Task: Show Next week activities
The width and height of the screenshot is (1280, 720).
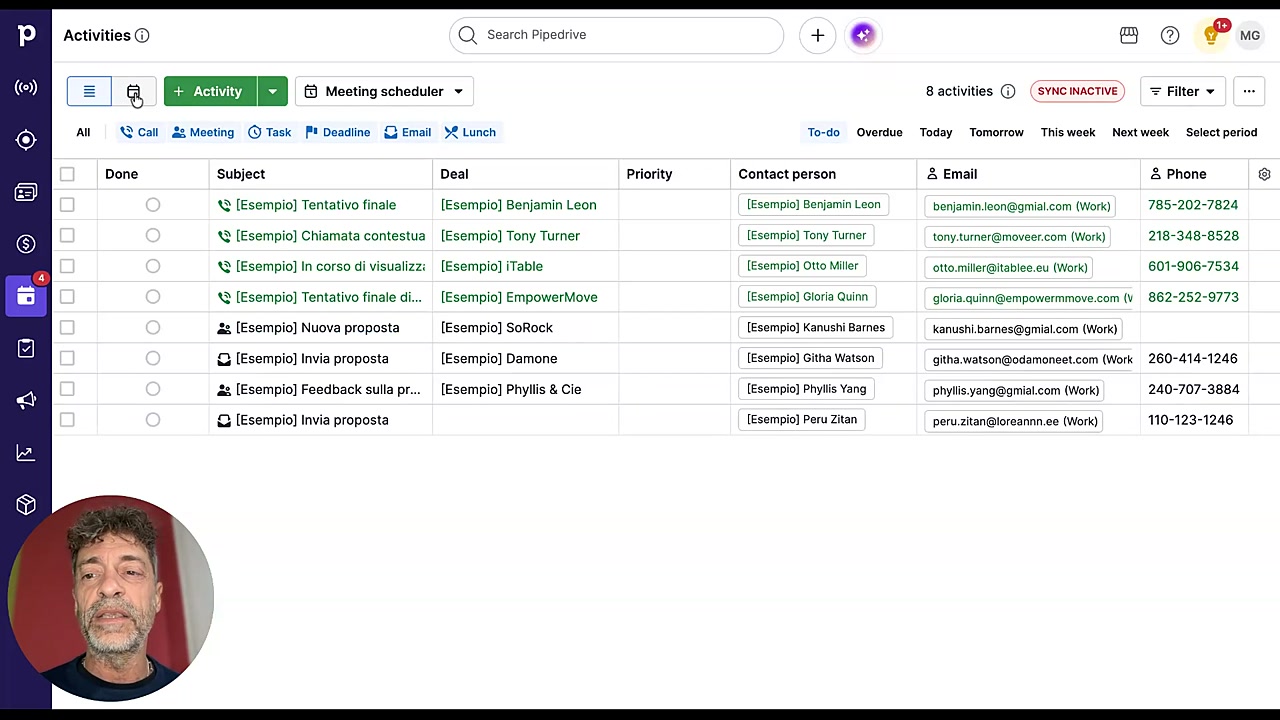Action: pyautogui.click(x=1140, y=132)
